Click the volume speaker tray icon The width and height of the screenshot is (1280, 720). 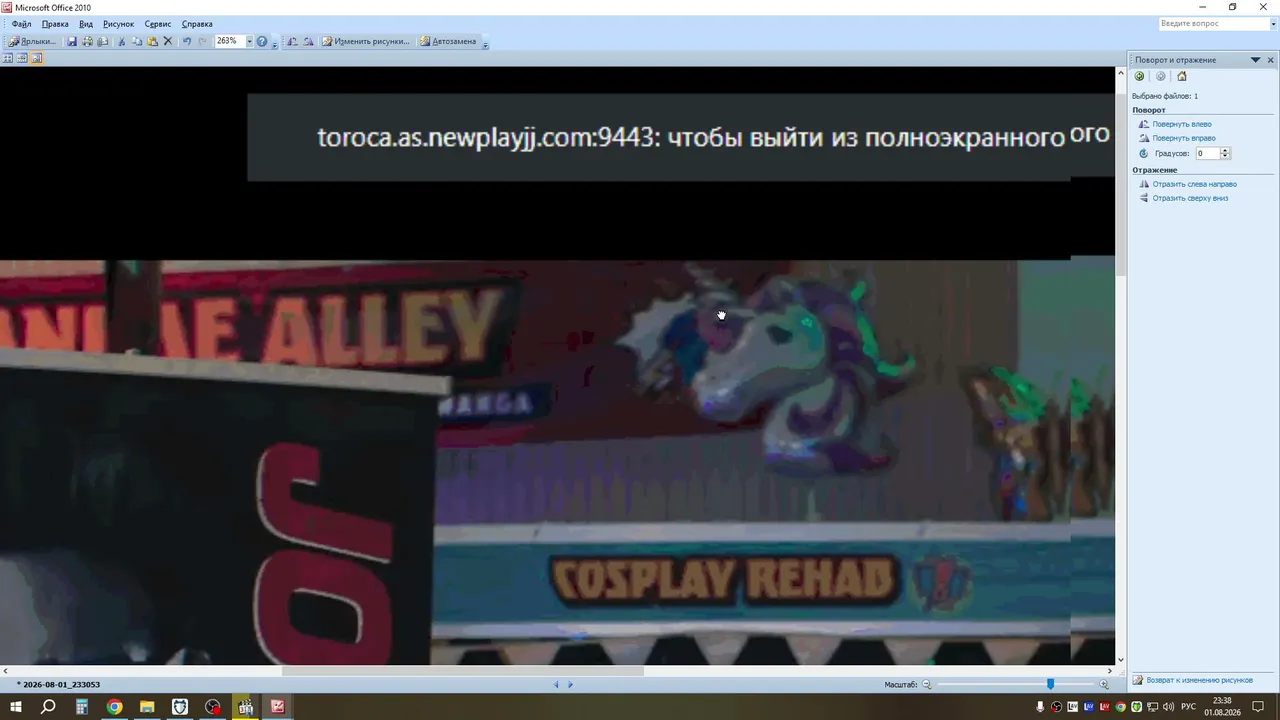1169,707
